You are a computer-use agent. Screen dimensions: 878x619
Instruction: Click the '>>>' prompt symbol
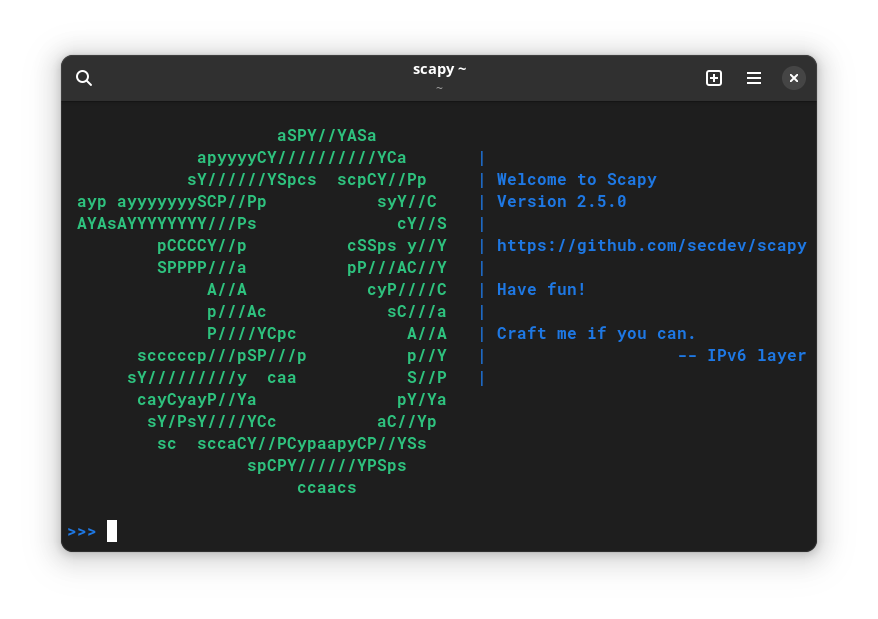(82, 532)
